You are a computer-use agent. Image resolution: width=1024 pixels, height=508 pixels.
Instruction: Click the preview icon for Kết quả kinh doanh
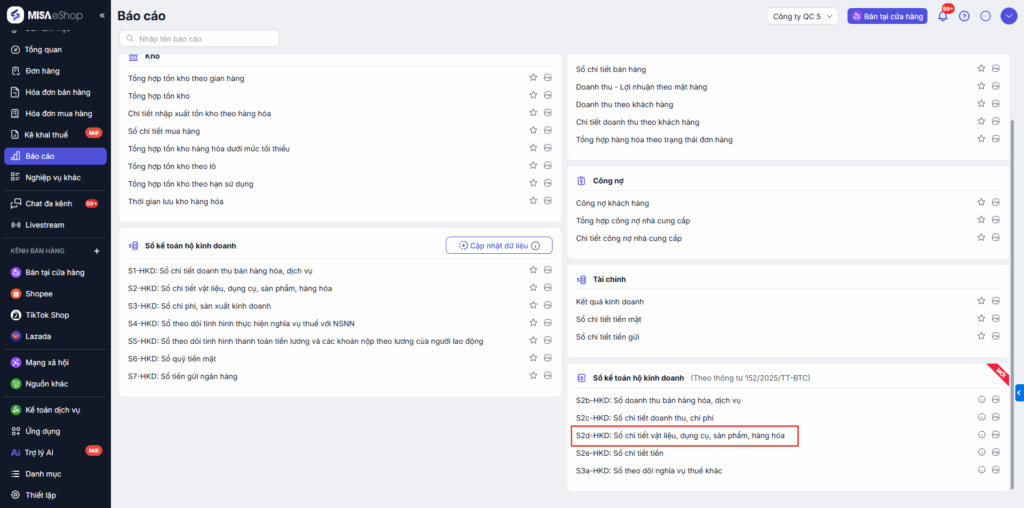click(x=995, y=301)
